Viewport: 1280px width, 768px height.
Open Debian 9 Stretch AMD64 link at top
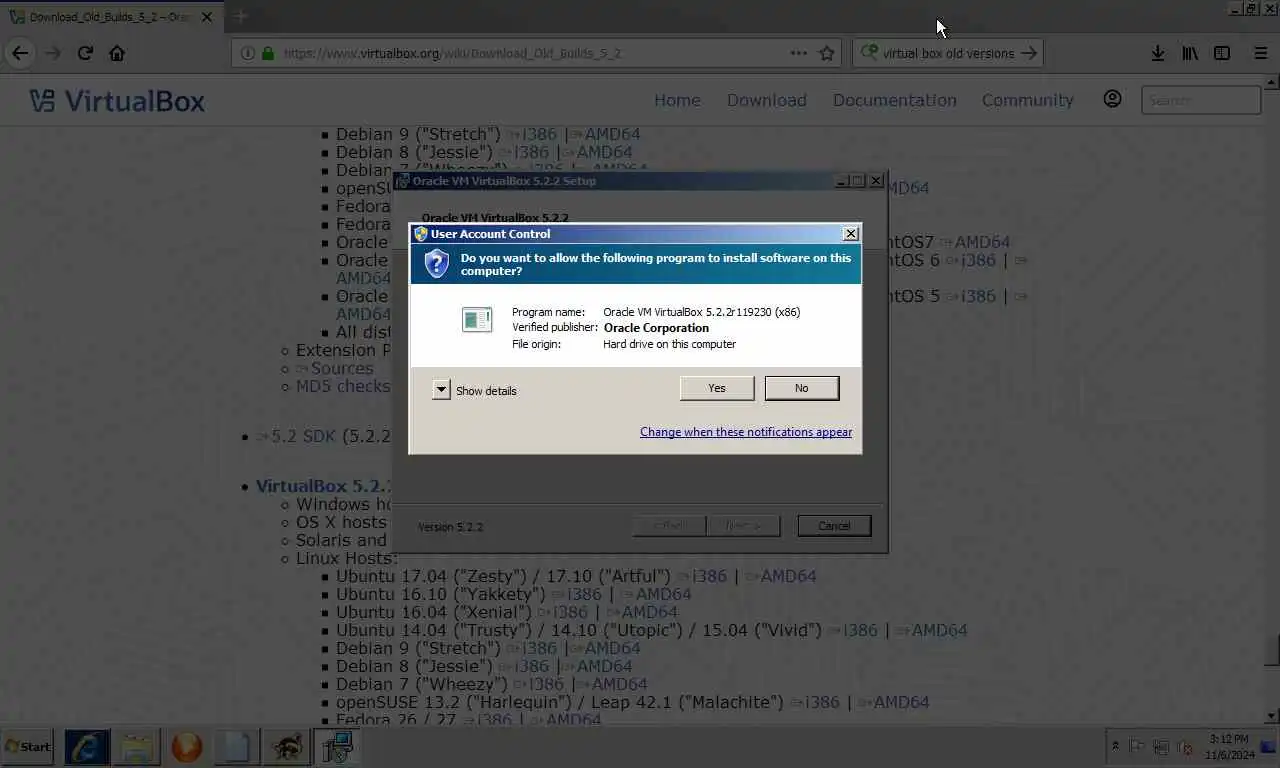click(x=605, y=134)
